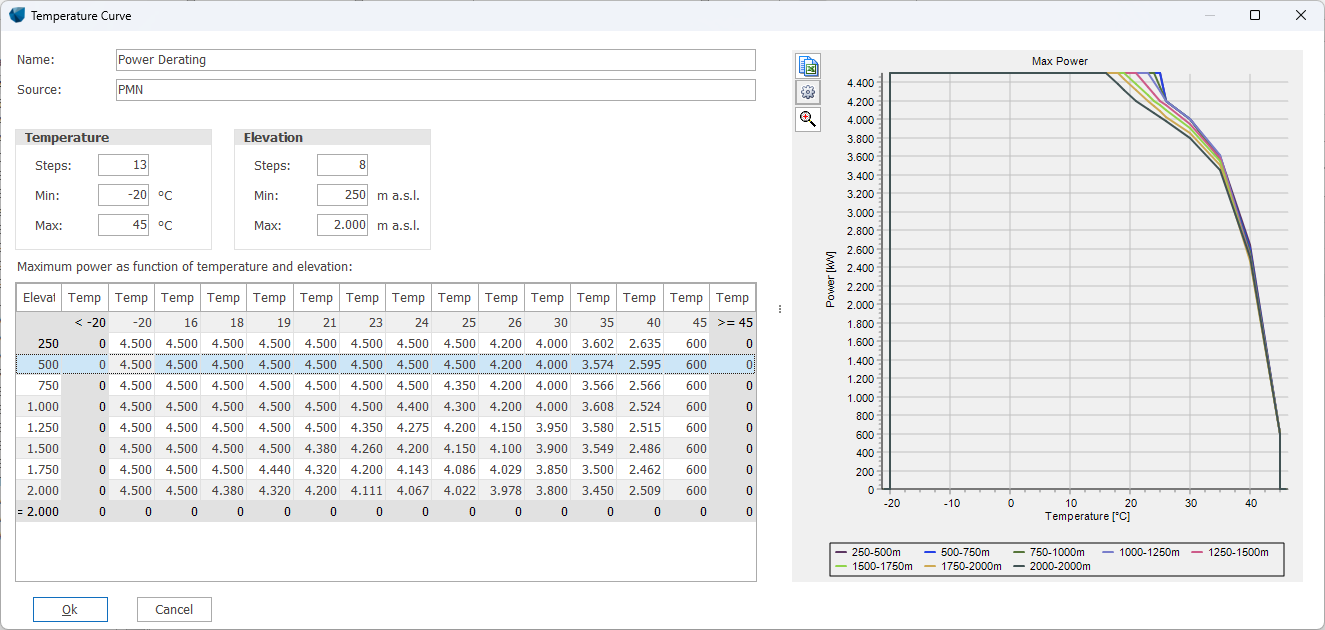The image size is (1325, 630).
Task: Select the Eleval column header in the table
Action: pyautogui.click(x=39, y=297)
